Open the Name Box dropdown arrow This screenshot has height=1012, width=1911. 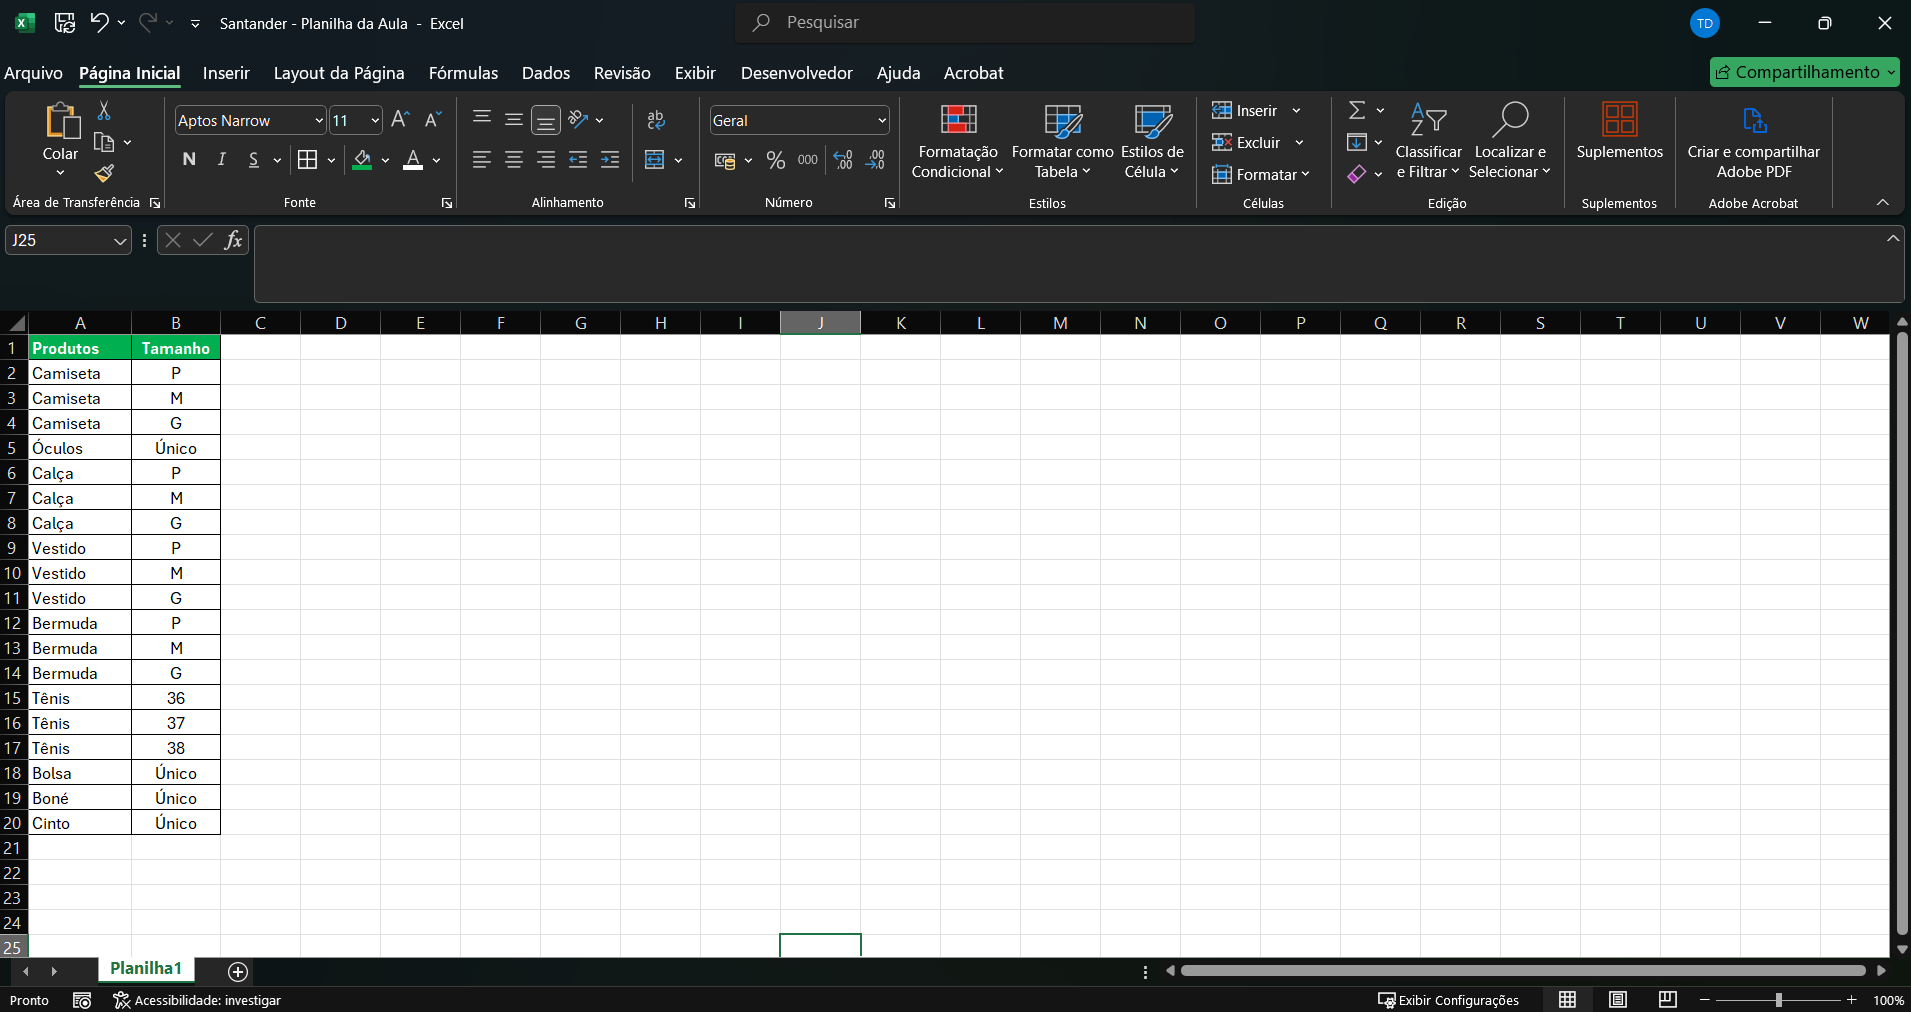point(120,241)
